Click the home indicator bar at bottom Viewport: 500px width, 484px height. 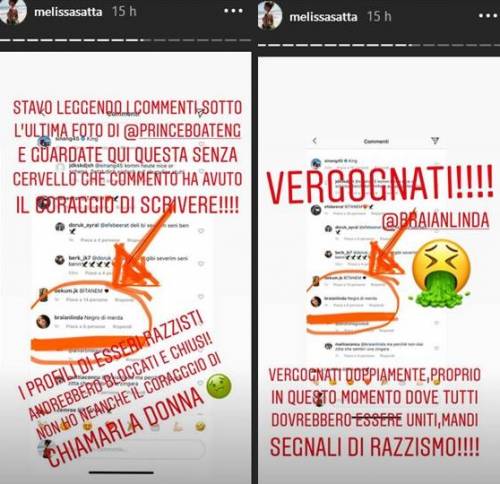[121, 472]
